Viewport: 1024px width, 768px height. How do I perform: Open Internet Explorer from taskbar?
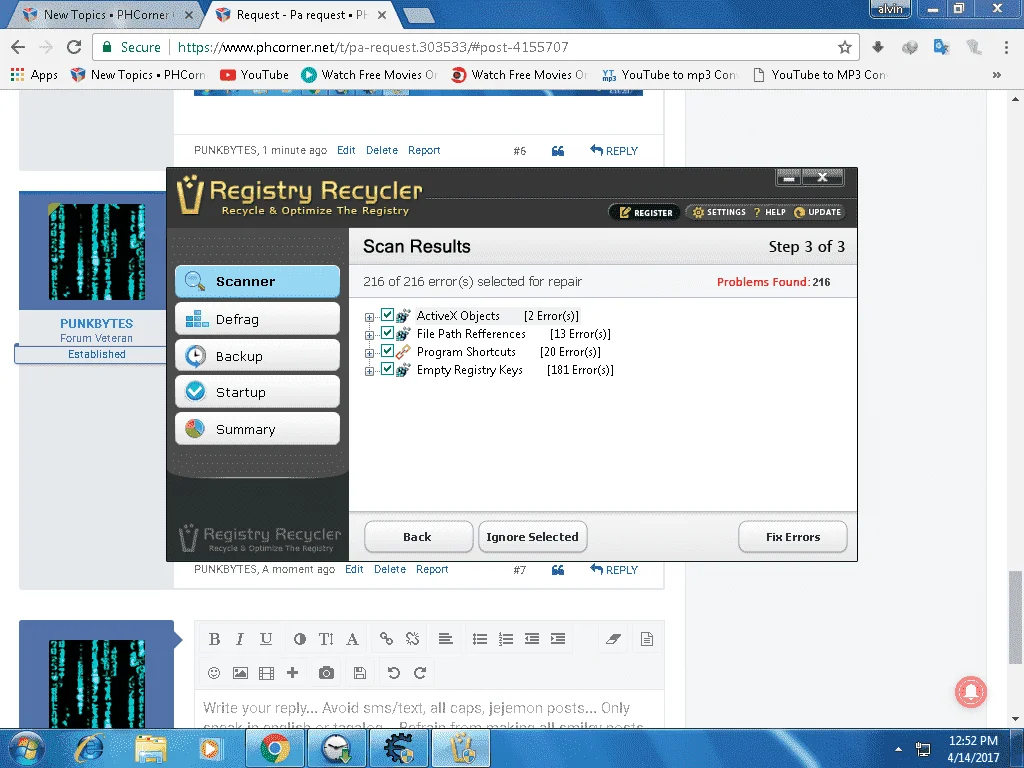89,748
